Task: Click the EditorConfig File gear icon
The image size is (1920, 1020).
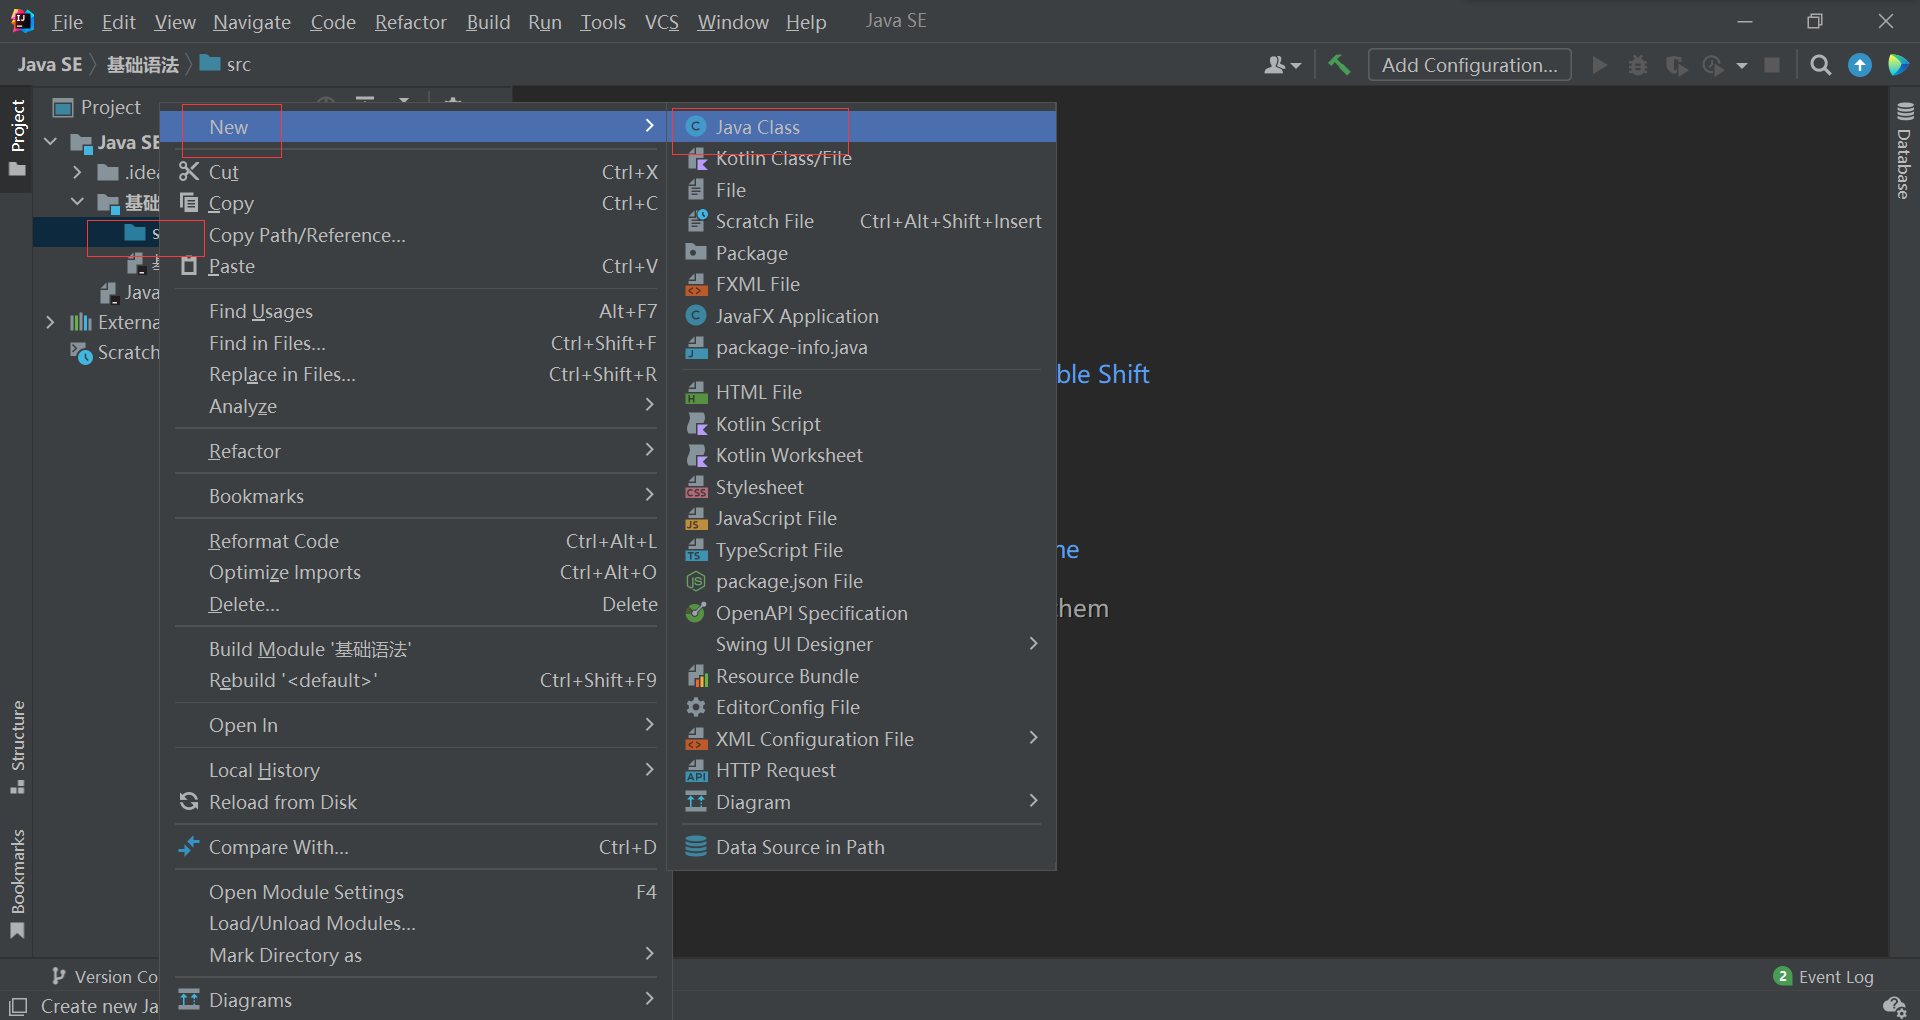Action: point(697,707)
